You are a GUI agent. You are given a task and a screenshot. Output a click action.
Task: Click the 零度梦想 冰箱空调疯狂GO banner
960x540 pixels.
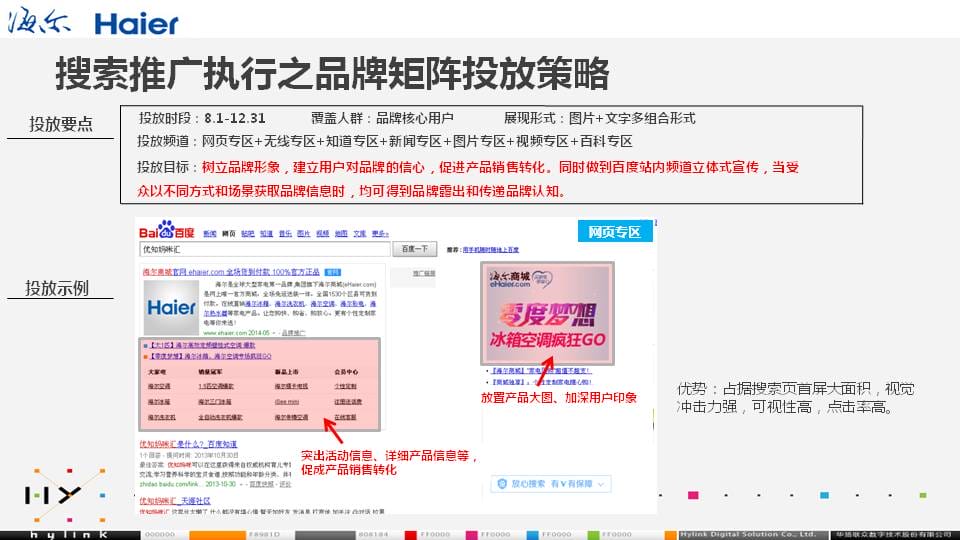547,313
